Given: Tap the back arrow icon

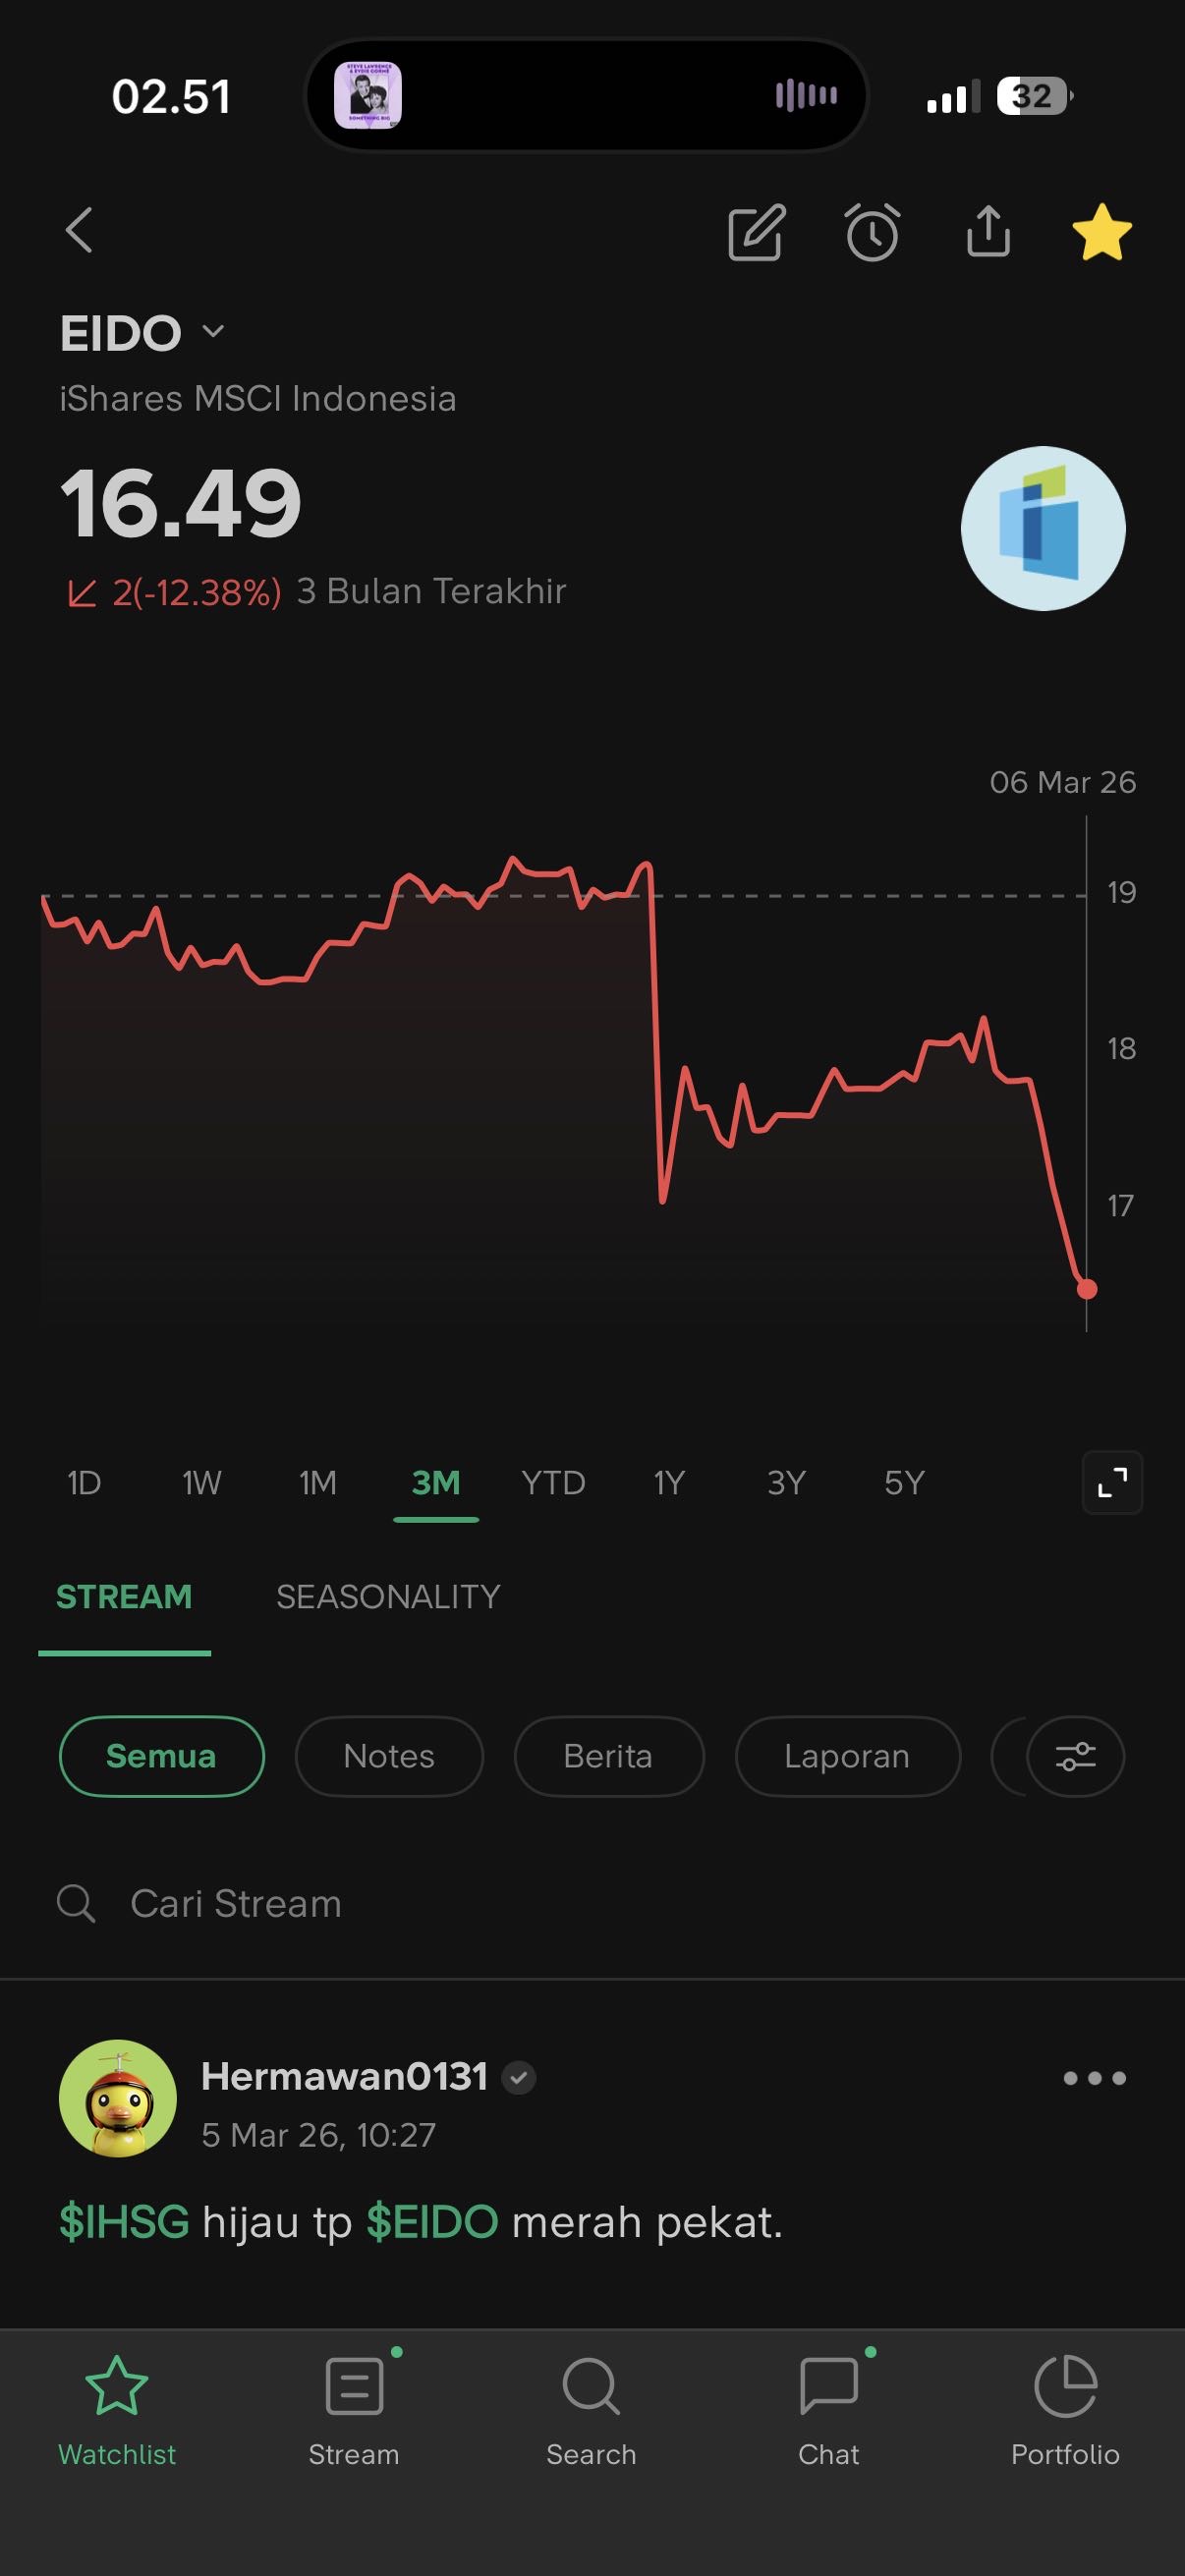Looking at the screenshot, I should (x=79, y=231).
